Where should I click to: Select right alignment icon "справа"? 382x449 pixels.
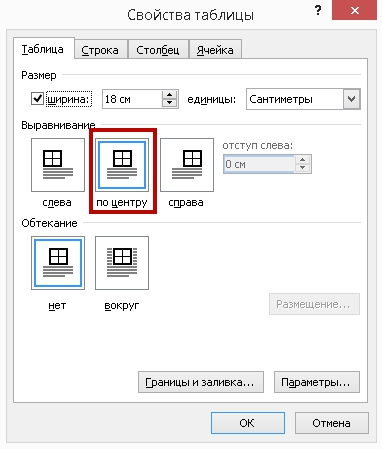tap(187, 165)
